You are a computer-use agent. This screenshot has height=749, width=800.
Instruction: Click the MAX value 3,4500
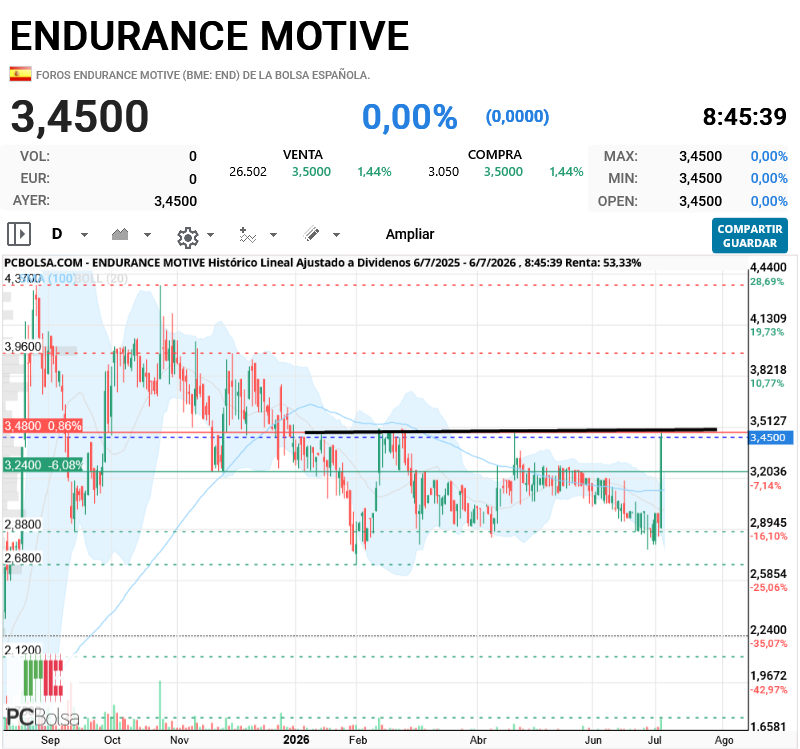tap(701, 156)
